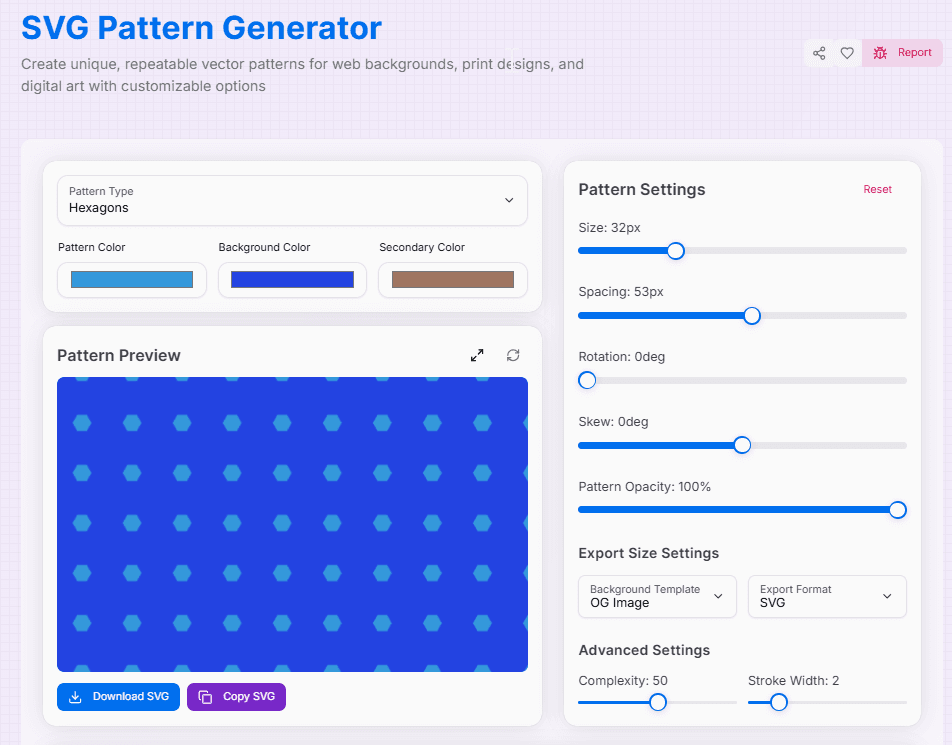Image resolution: width=952 pixels, height=745 pixels.
Task: Open the Pattern Color swatch
Action: click(131, 280)
